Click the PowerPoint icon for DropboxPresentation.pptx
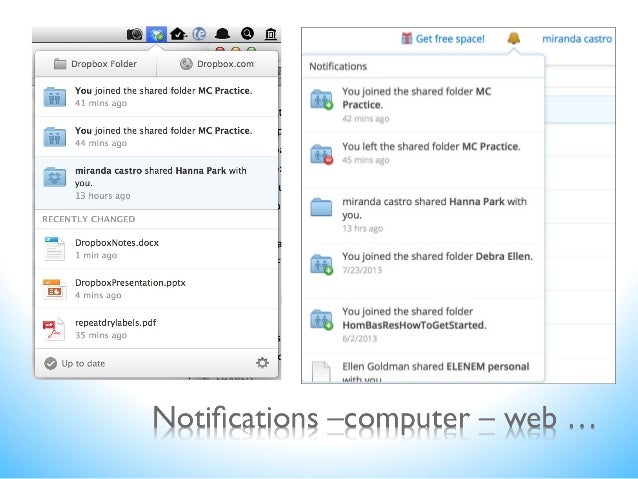Image resolution: width=638 pixels, height=479 pixels. click(x=55, y=289)
